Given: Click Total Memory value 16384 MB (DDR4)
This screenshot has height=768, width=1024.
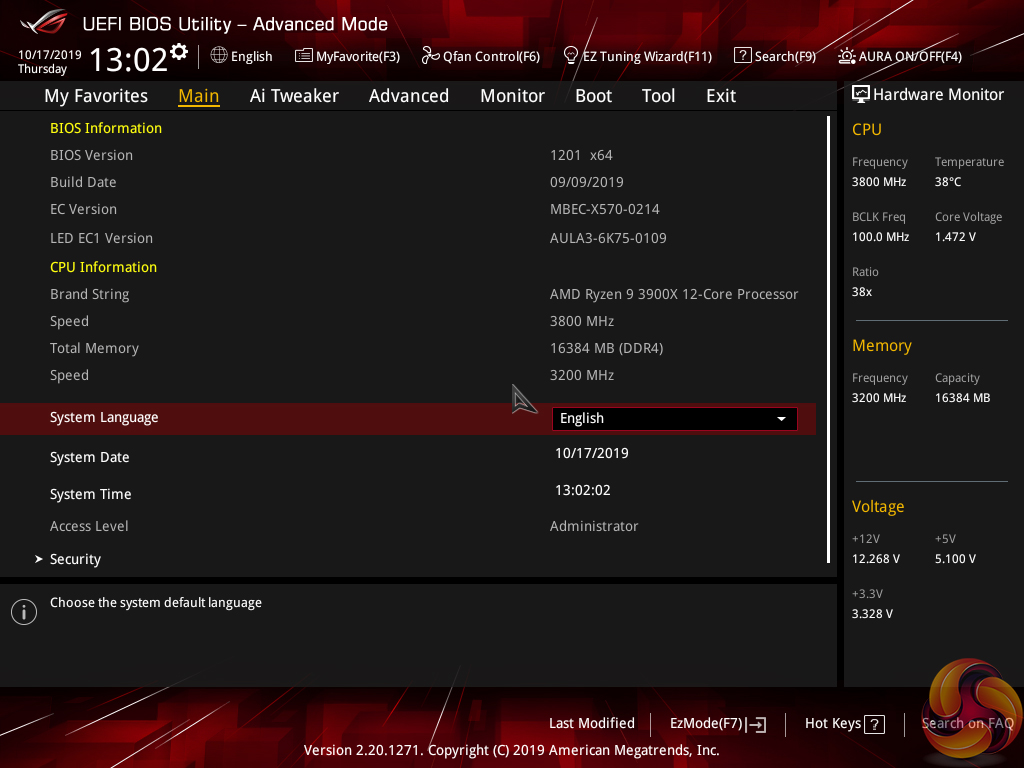Looking at the screenshot, I should pyautogui.click(x=607, y=348).
